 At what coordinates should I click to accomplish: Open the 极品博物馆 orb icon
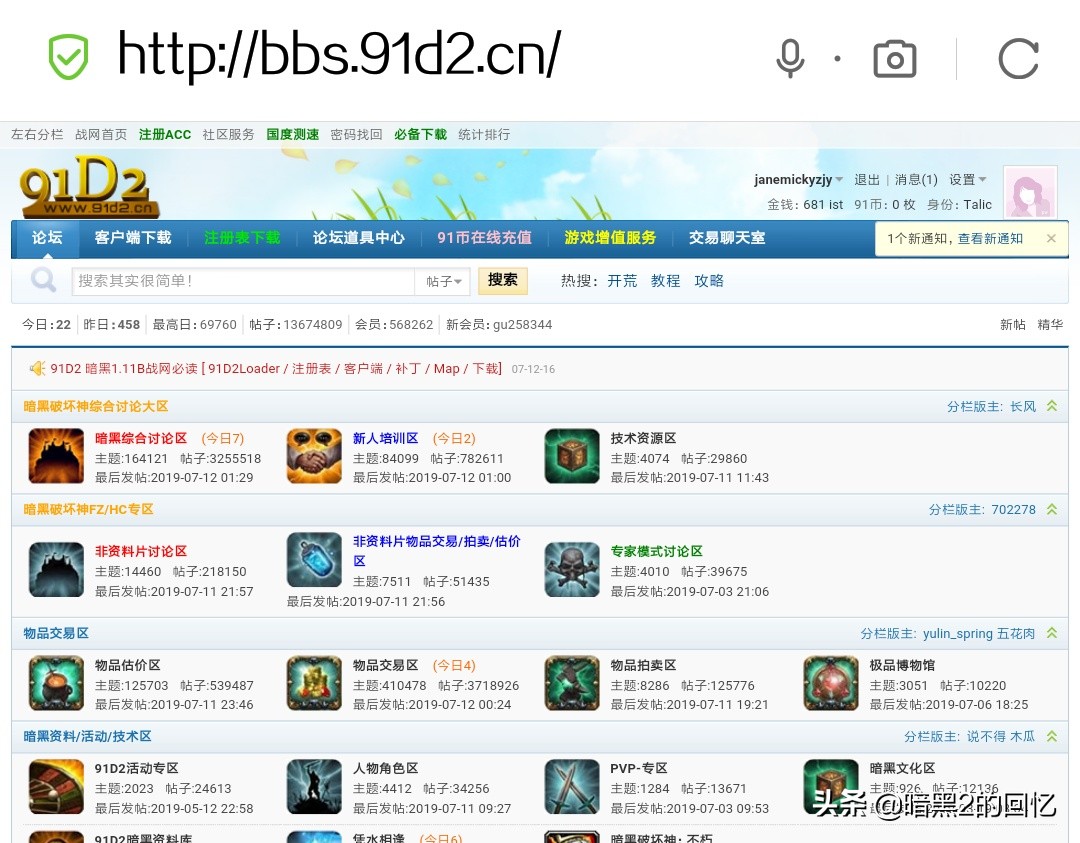click(831, 683)
